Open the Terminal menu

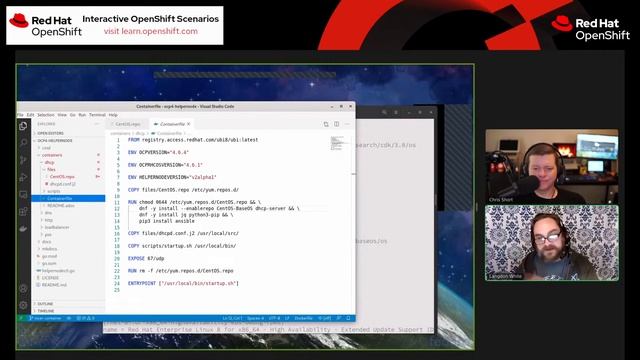click(97, 115)
